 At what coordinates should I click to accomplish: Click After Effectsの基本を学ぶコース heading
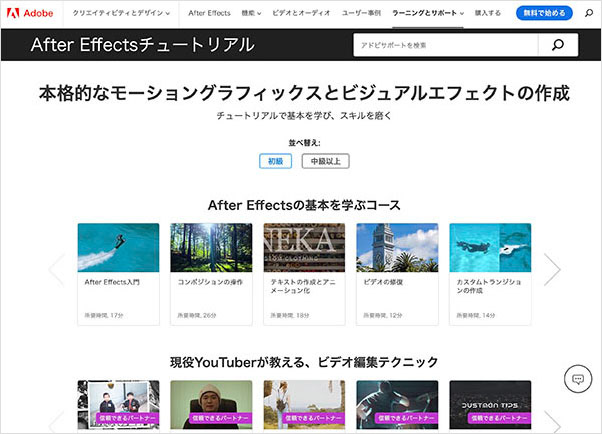tap(304, 205)
